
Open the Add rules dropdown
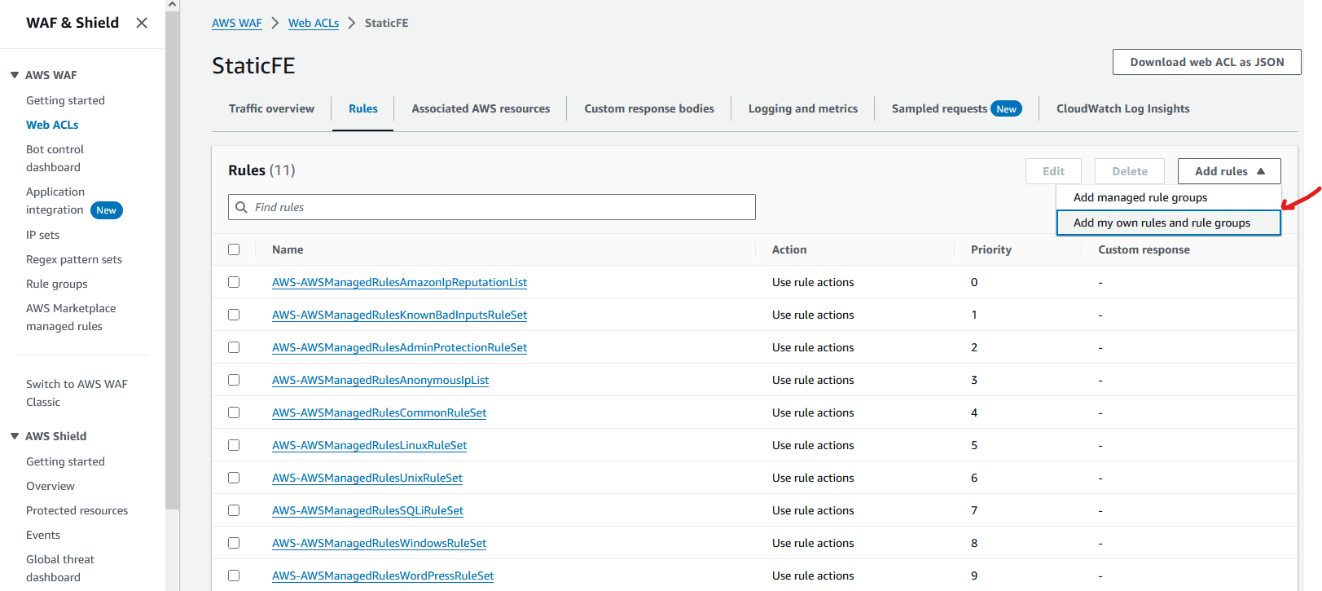point(1229,171)
